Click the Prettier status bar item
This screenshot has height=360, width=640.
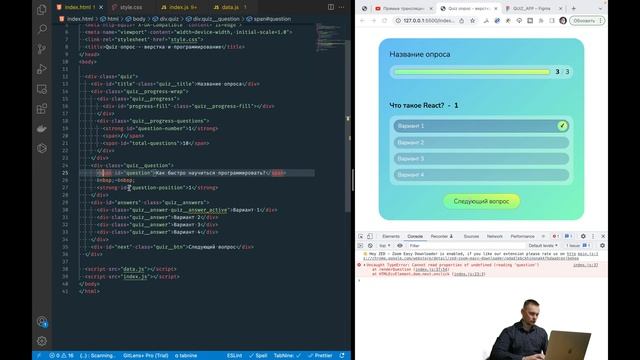pos(320,356)
